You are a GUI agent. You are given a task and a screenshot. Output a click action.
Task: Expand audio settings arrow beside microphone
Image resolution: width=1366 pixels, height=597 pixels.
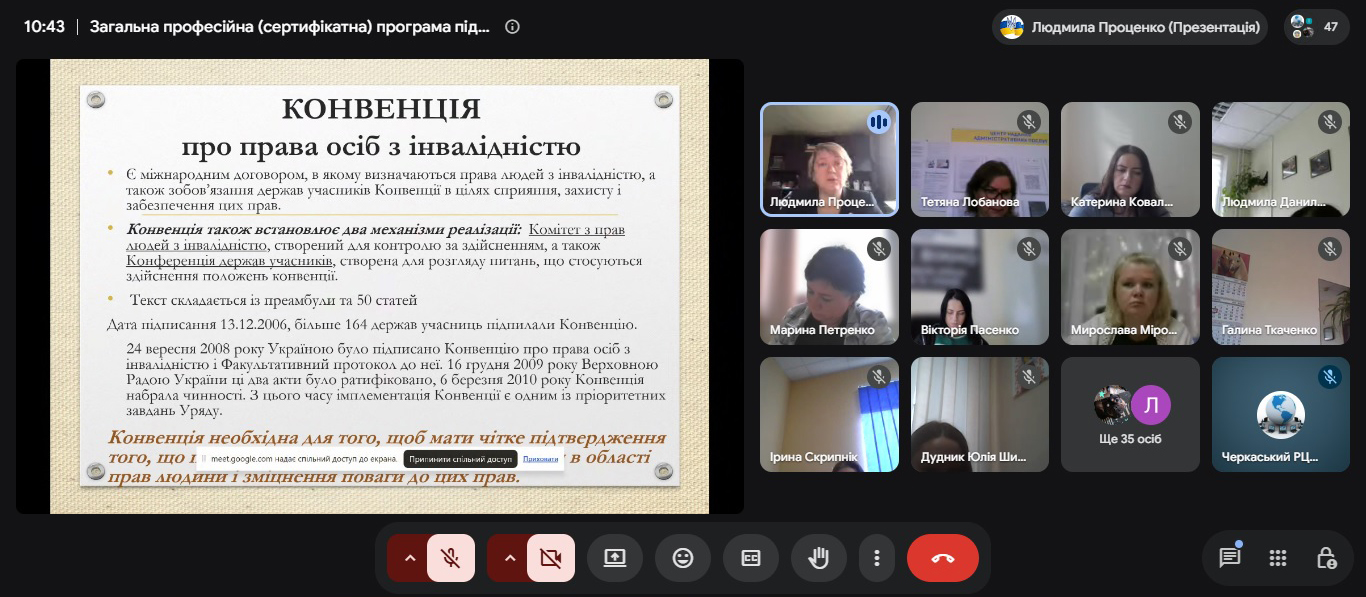coord(409,558)
